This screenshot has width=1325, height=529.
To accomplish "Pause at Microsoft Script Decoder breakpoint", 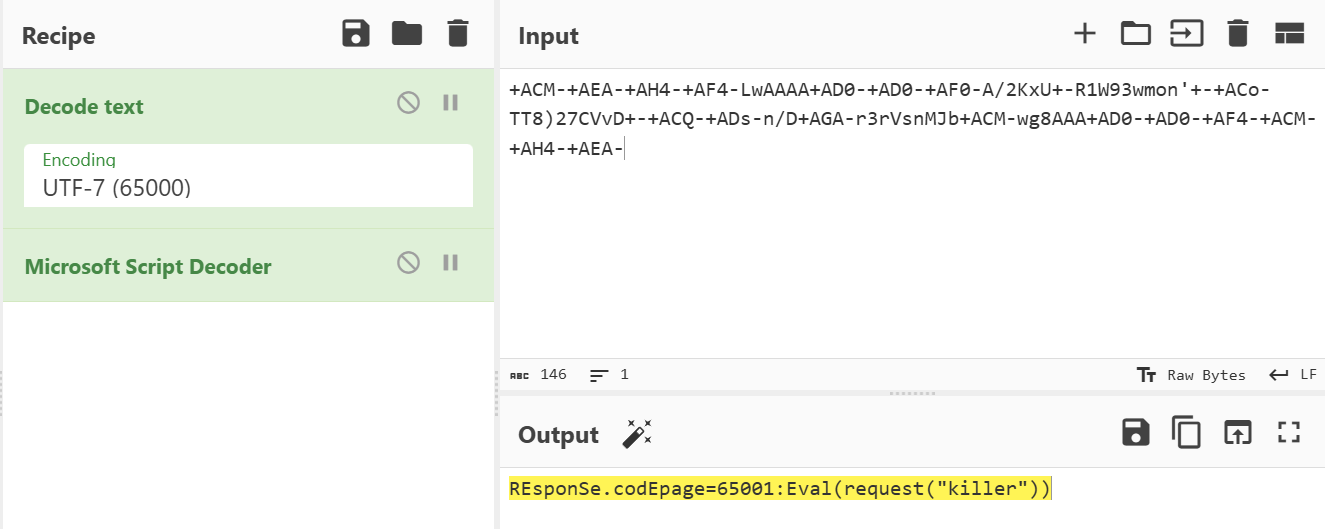I will 451,262.
